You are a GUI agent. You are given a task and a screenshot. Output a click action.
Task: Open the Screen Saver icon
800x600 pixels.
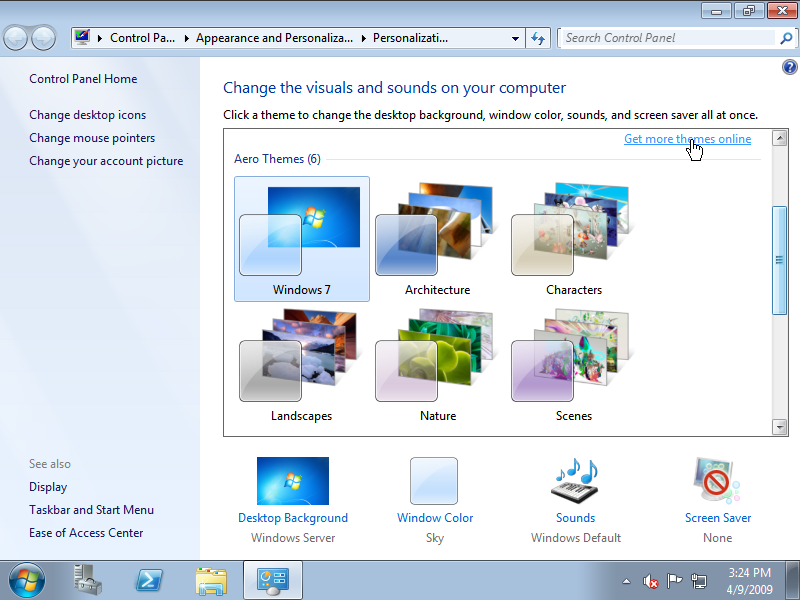pos(717,481)
